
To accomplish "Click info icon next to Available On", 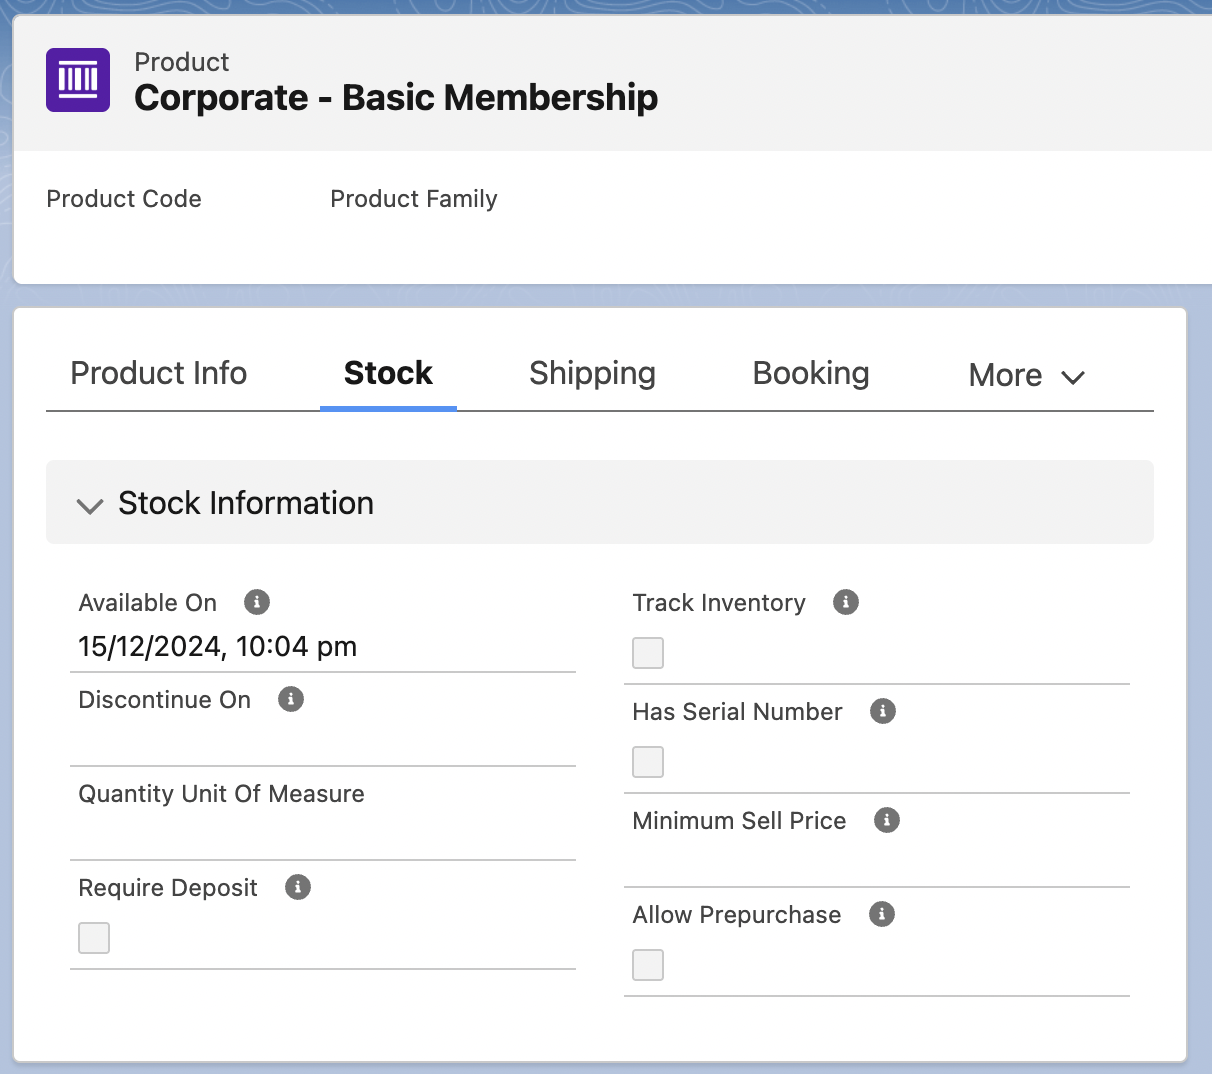I will tap(257, 602).
